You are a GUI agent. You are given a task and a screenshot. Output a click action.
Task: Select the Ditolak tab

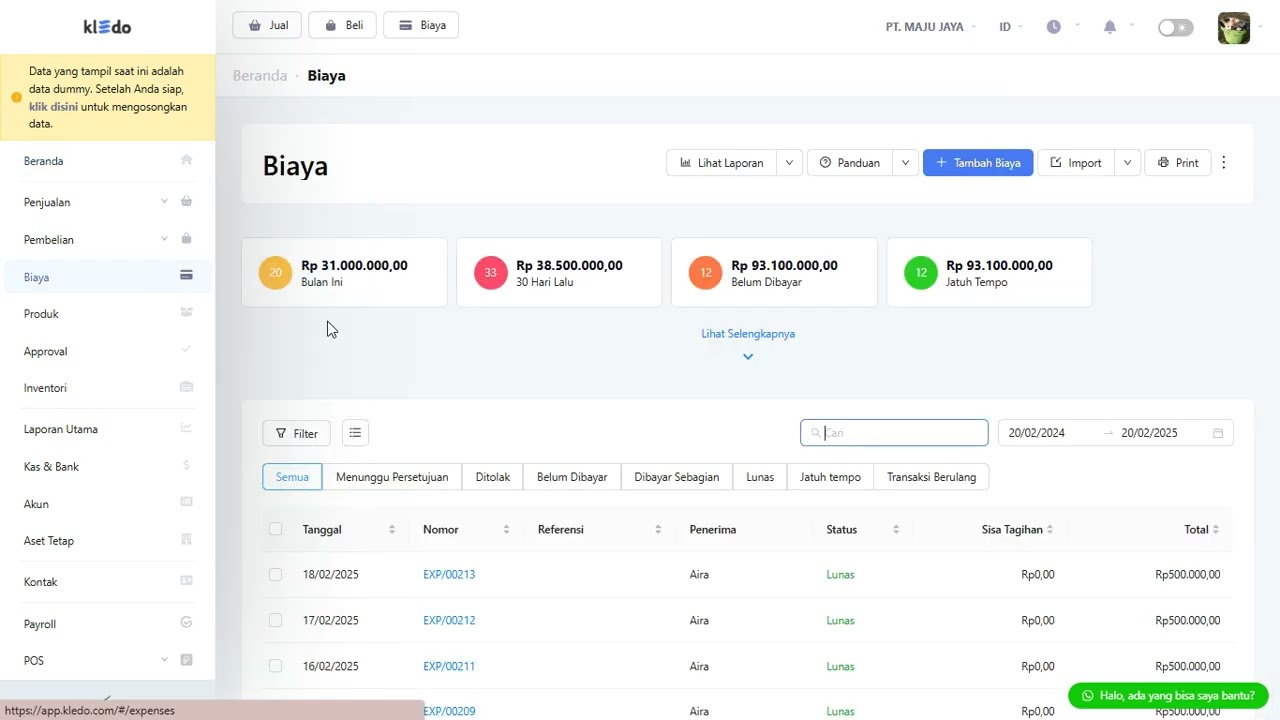[493, 477]
